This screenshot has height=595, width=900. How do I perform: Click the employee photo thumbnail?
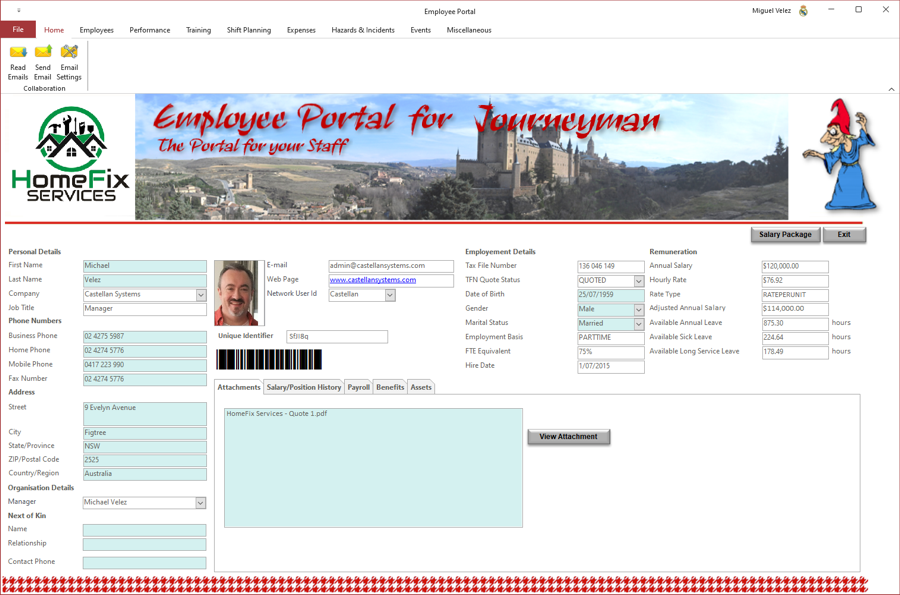click(238, 293)
